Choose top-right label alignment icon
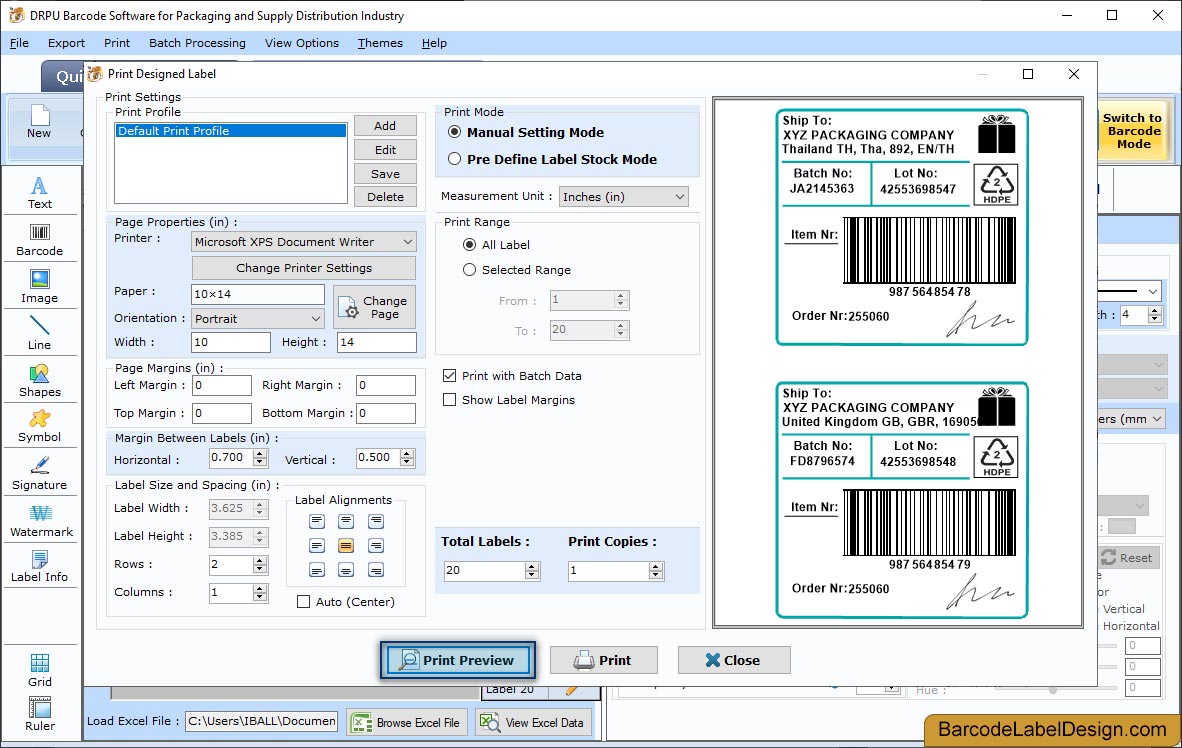 [376, 521]
